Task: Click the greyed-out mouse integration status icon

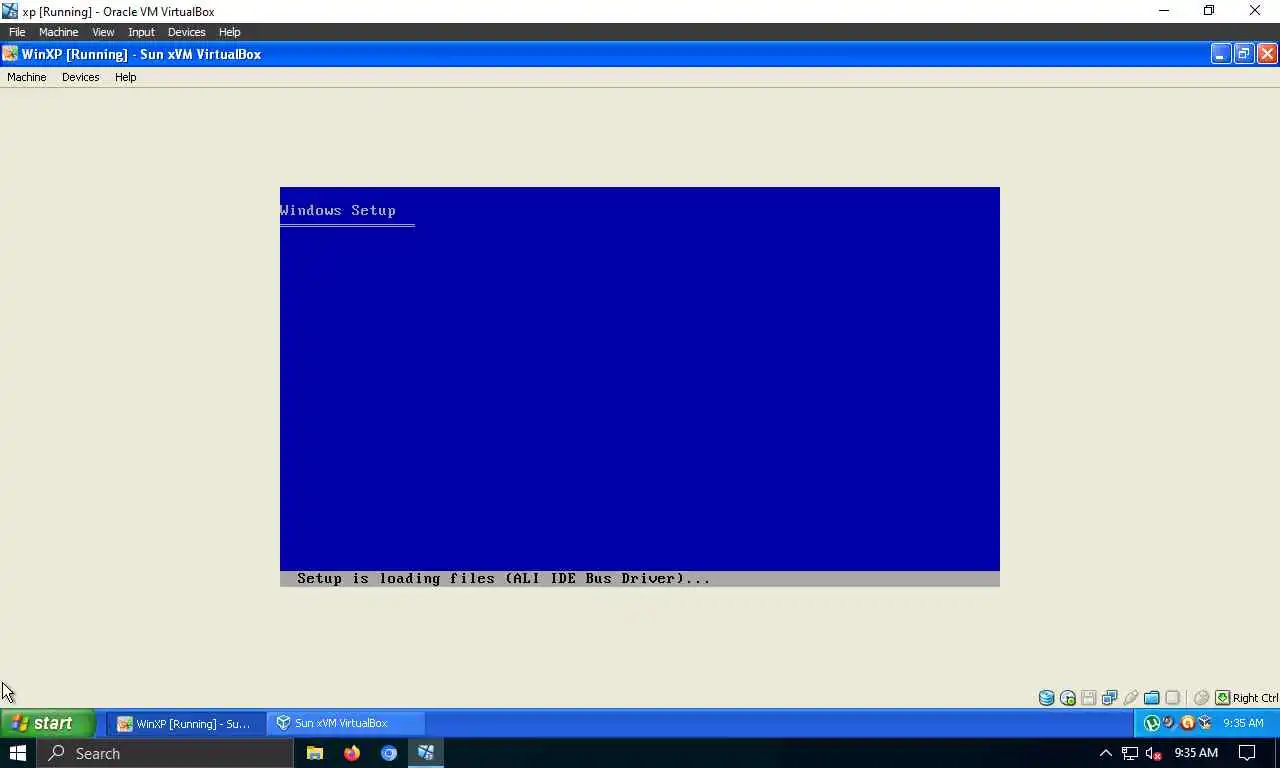Action: click(1201, 698)
